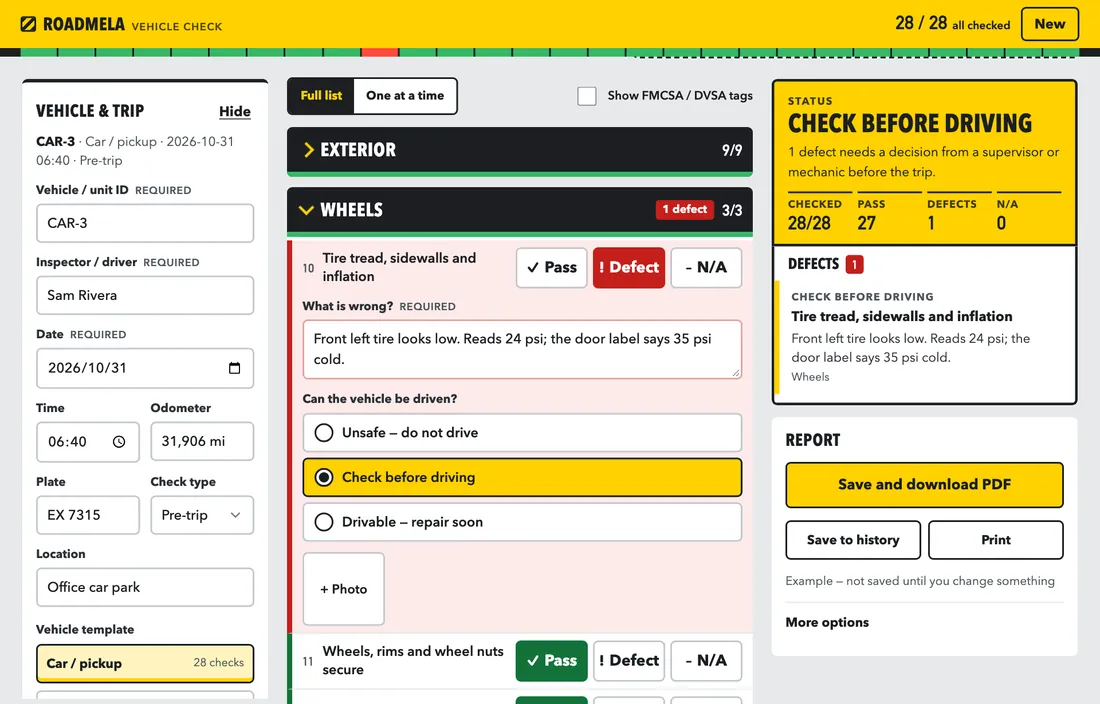Click the 28 checks label on template
The height and width of the screenshot is (704, 1100).
(x=218, y=663)
